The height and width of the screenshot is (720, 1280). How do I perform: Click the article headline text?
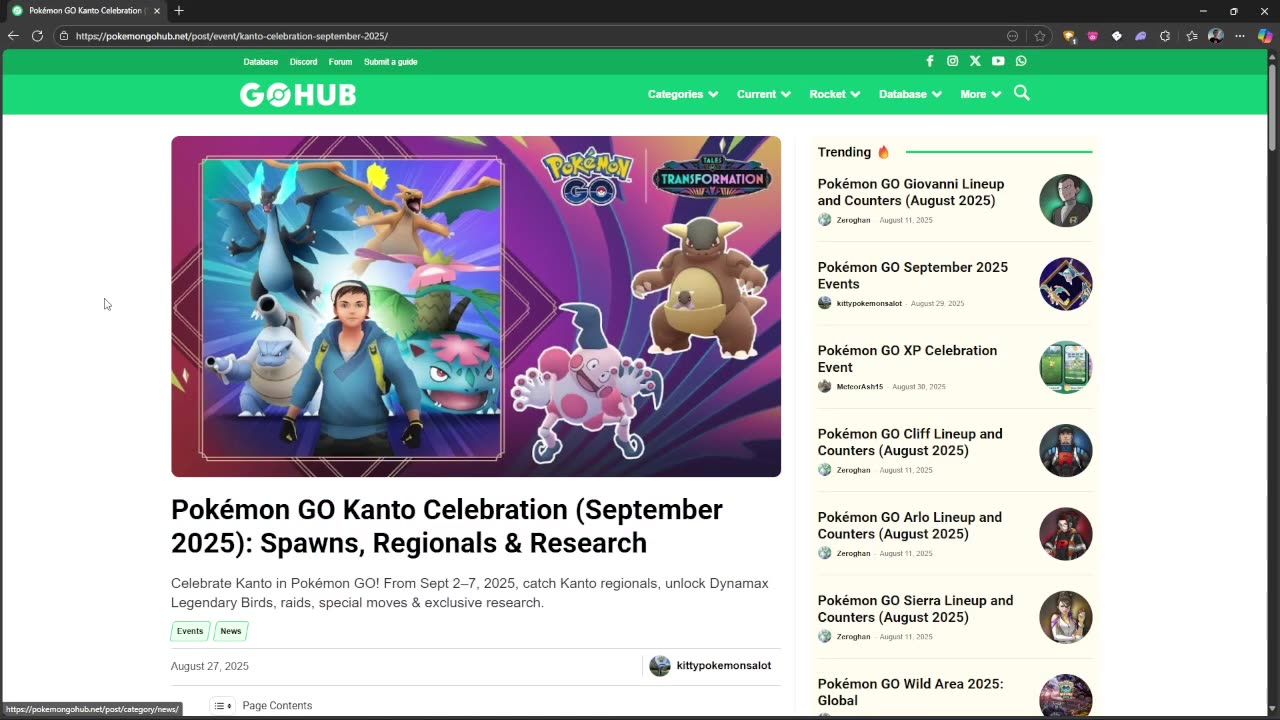point(447,526)
